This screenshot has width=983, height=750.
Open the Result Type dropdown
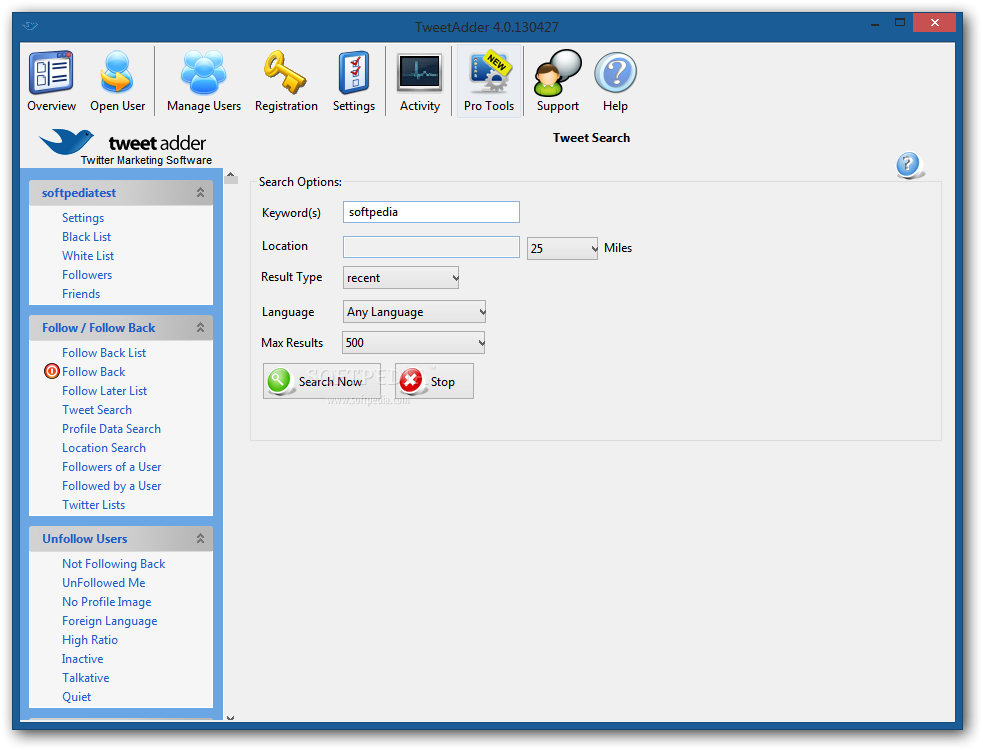coord(401,278)
